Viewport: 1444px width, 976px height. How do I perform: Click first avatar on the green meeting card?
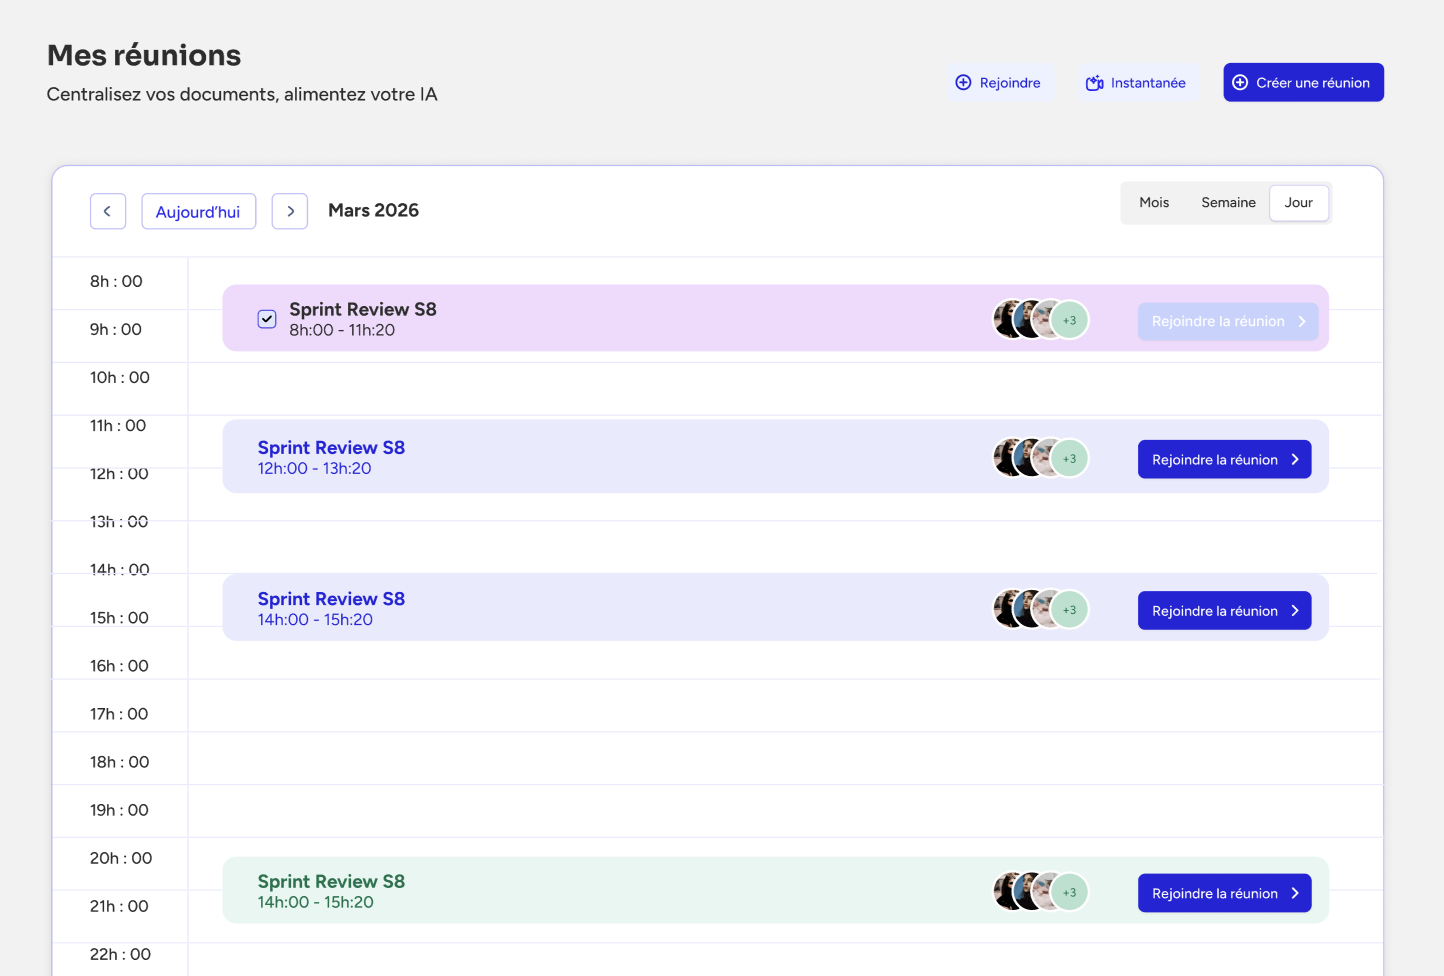[1006, 892]
